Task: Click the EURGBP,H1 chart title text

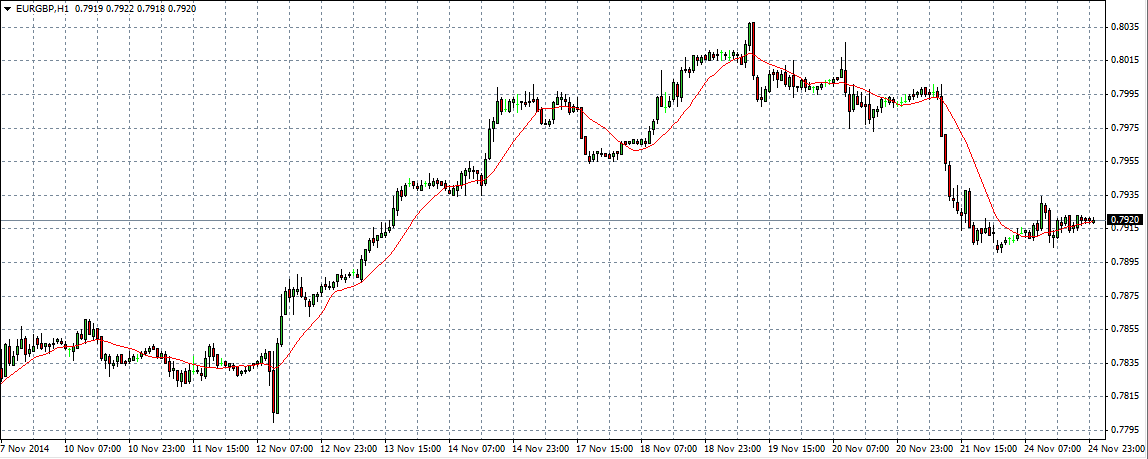Action: coord(40,7)
